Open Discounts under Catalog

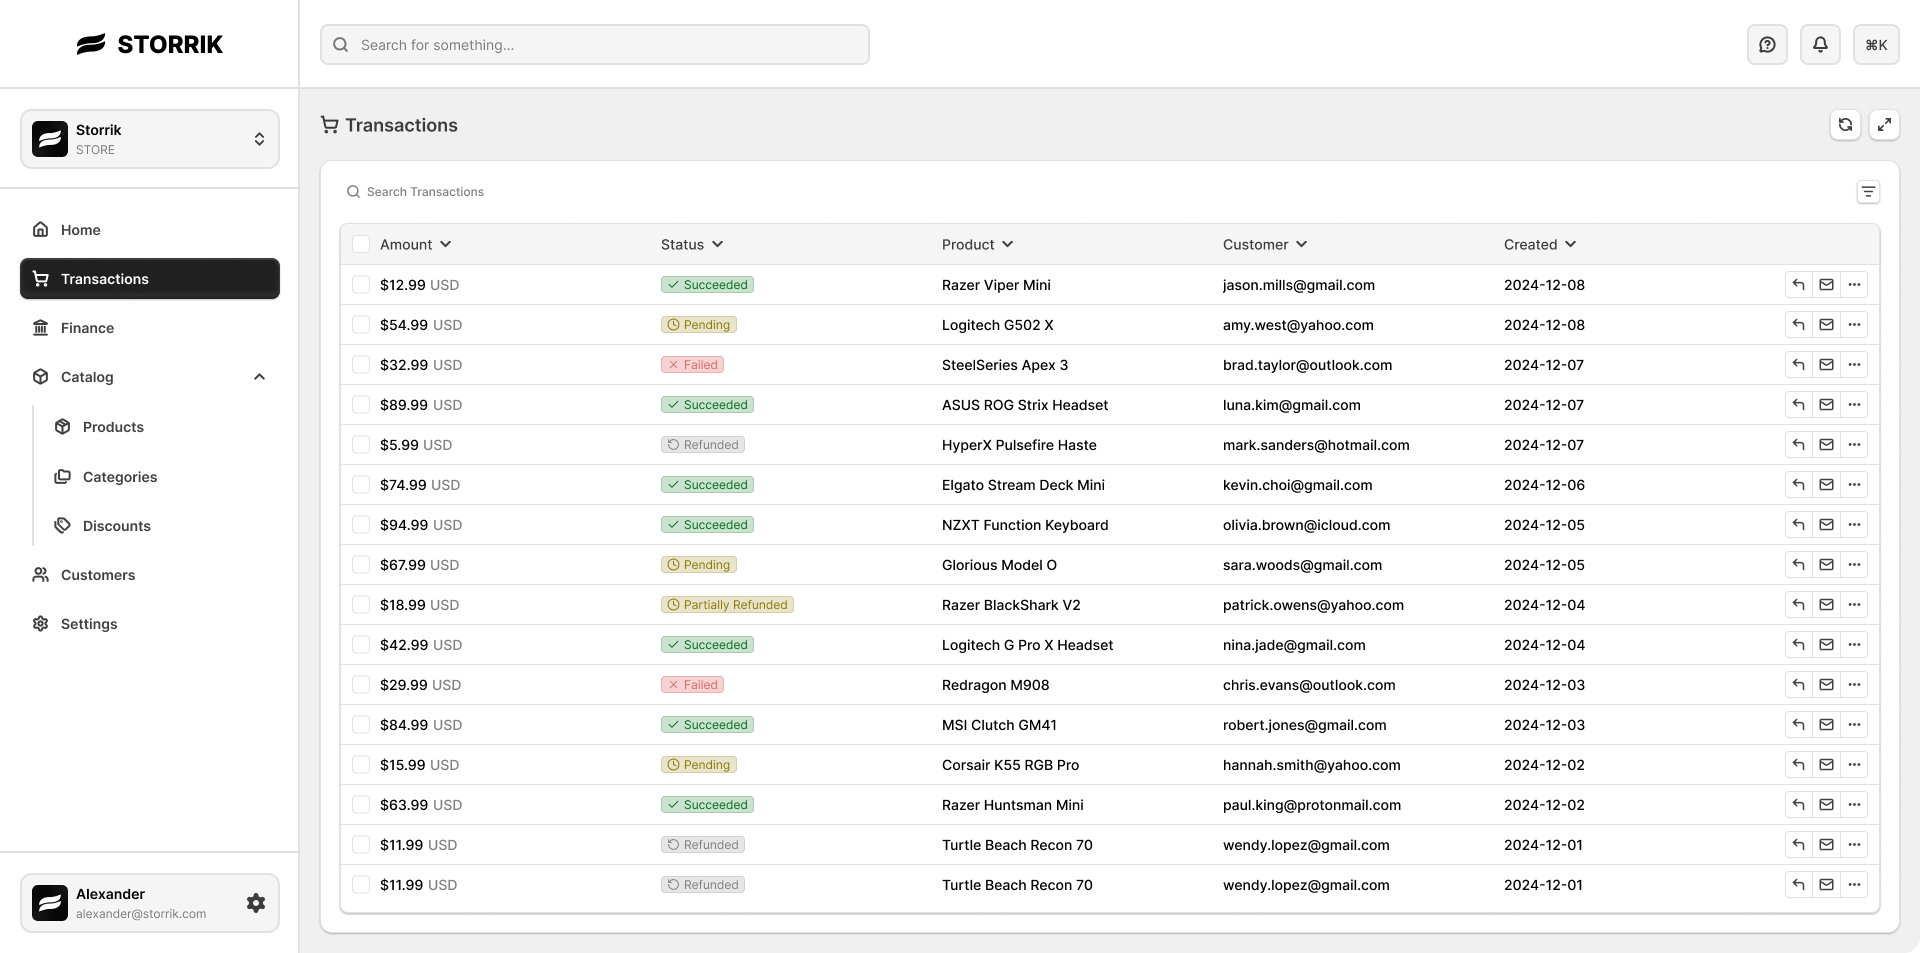(x=116, y=526)
